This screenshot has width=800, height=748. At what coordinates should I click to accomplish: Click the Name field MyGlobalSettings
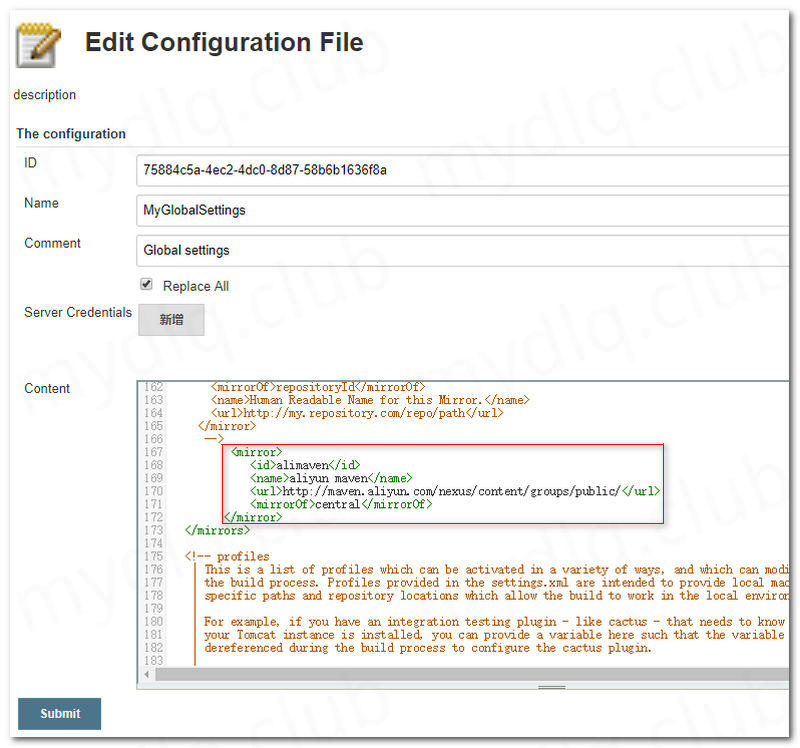462,210
